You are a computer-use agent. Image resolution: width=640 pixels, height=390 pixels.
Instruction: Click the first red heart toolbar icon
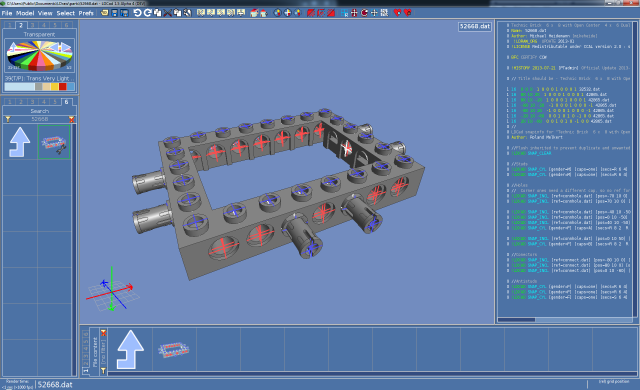397,13
